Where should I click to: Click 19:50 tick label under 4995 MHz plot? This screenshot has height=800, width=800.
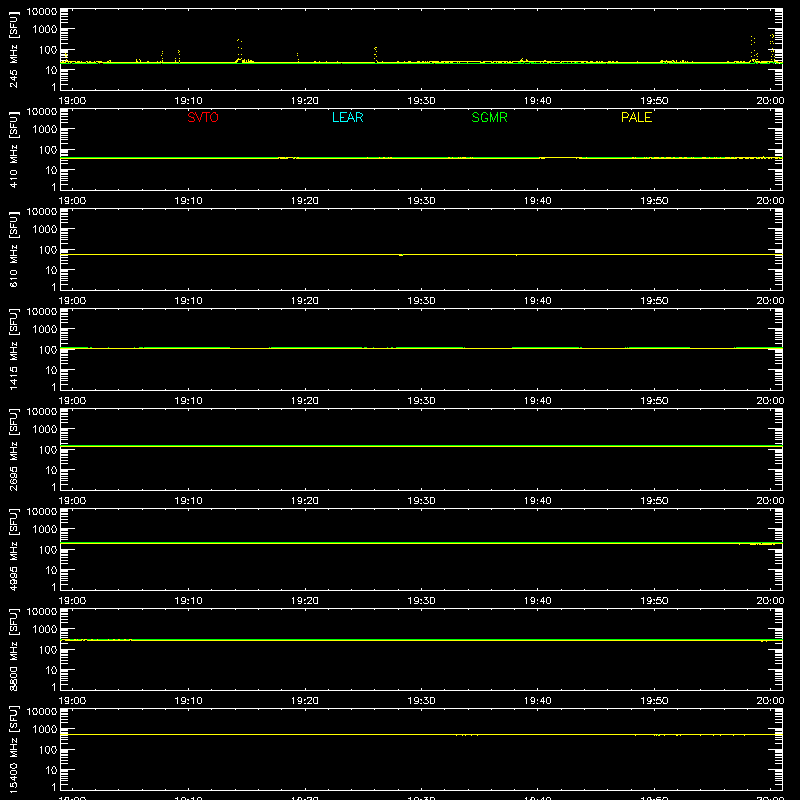click(654, 601)
